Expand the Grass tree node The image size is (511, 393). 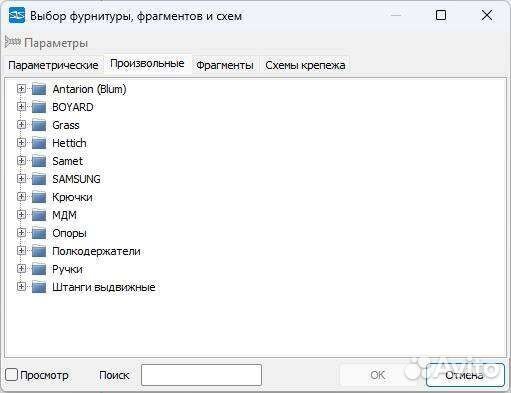(x=21, y=125)
